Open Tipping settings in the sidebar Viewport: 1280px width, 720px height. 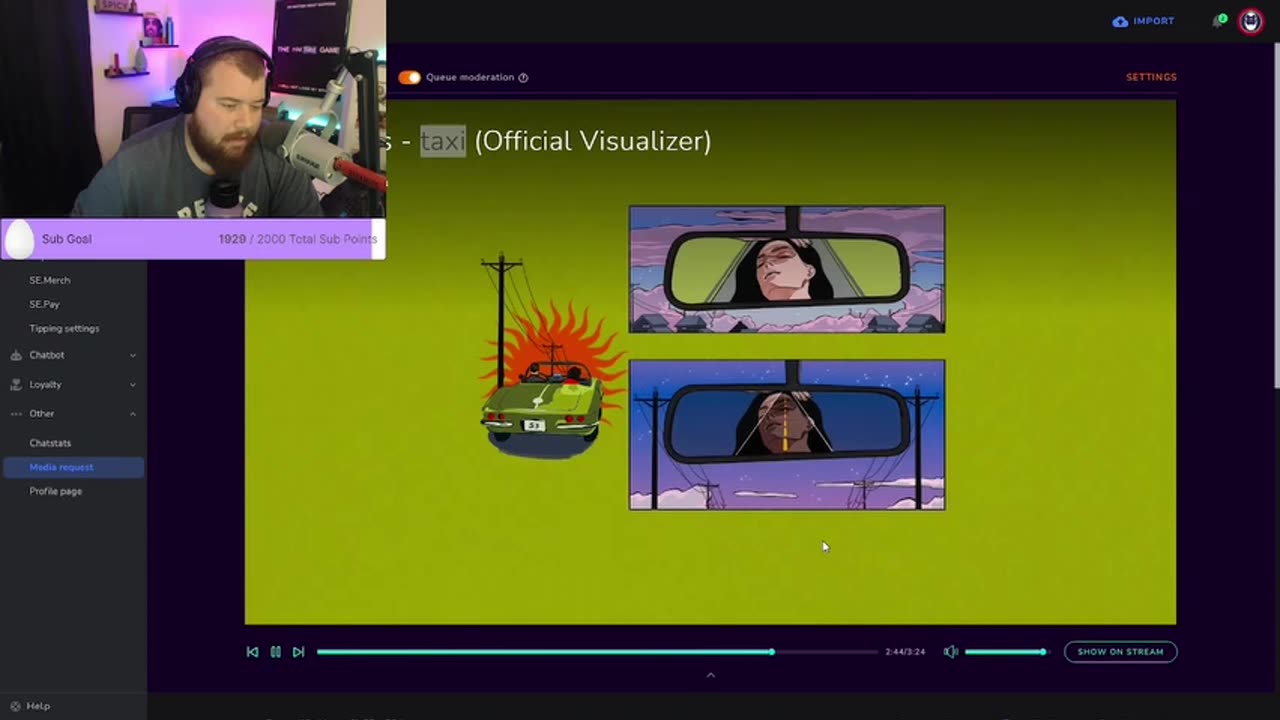tap(64, 328)
